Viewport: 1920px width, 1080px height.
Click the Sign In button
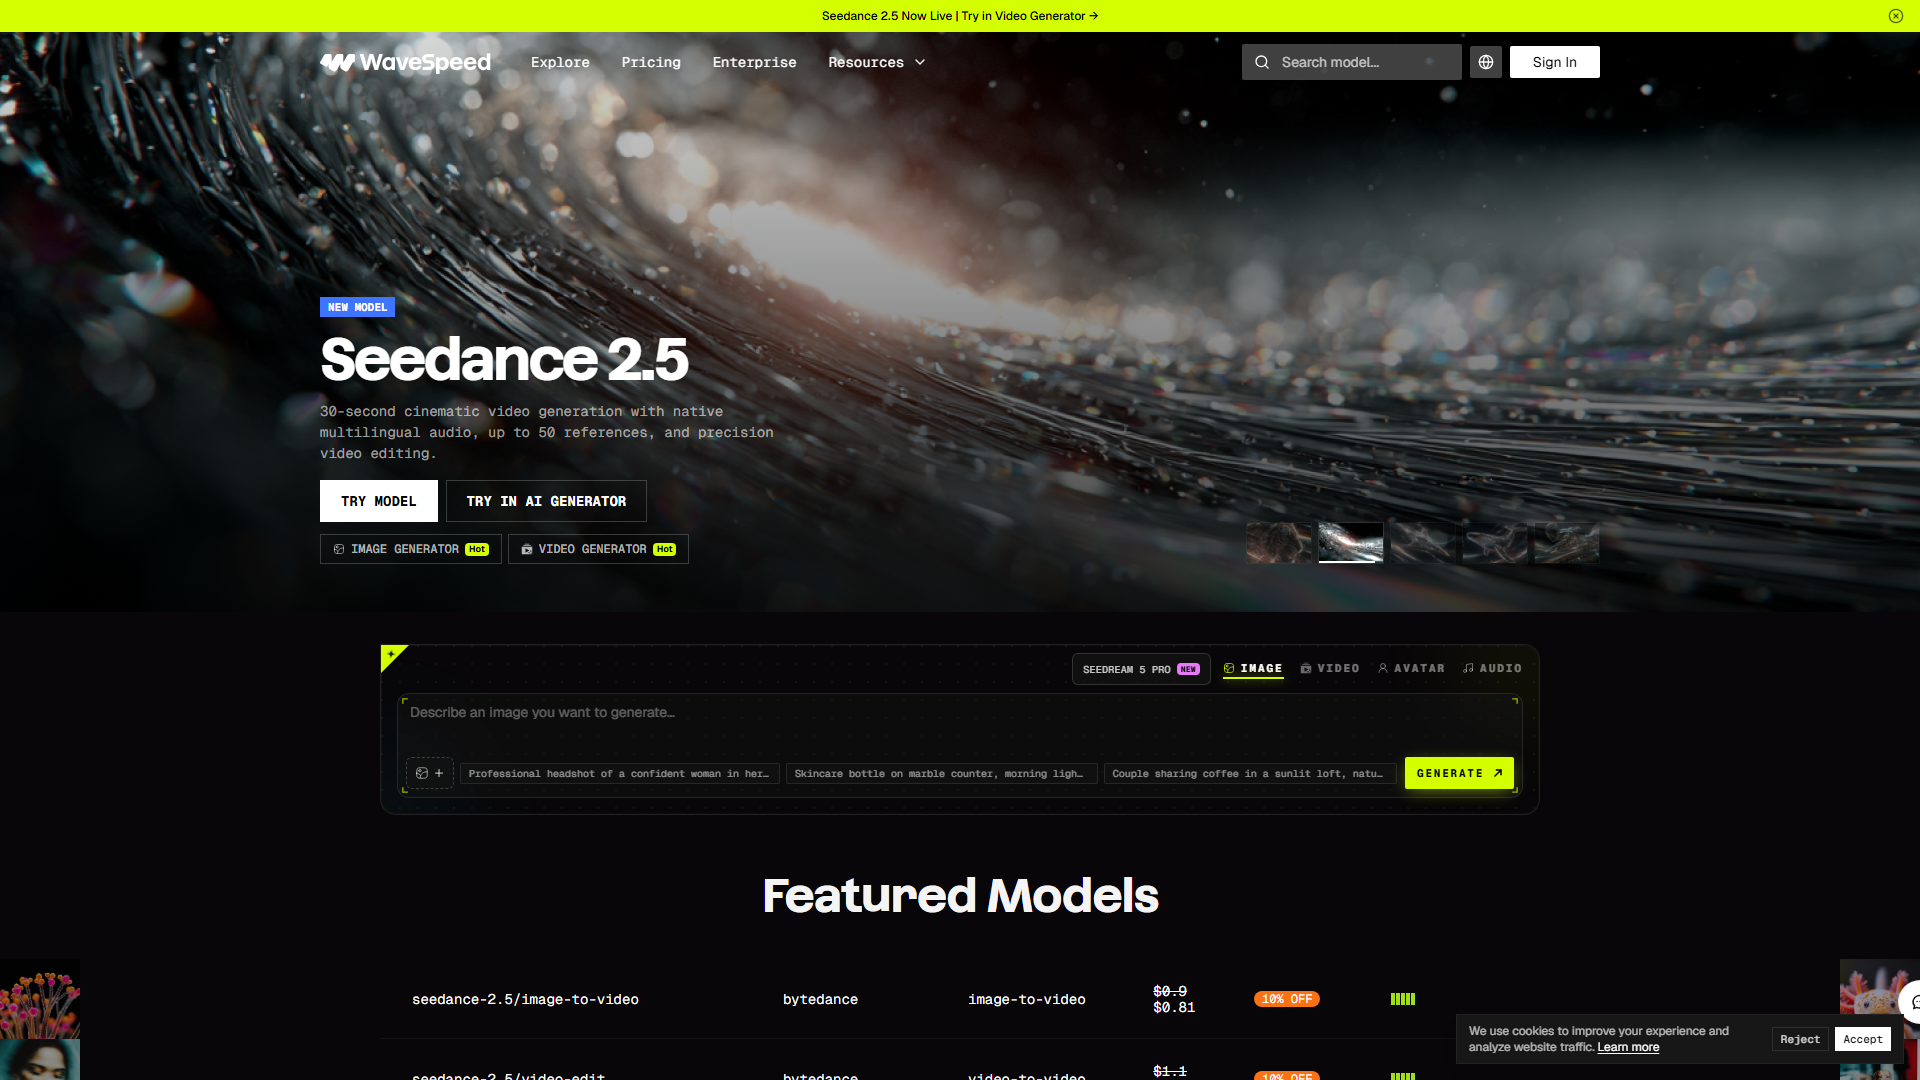(1554, 62)
